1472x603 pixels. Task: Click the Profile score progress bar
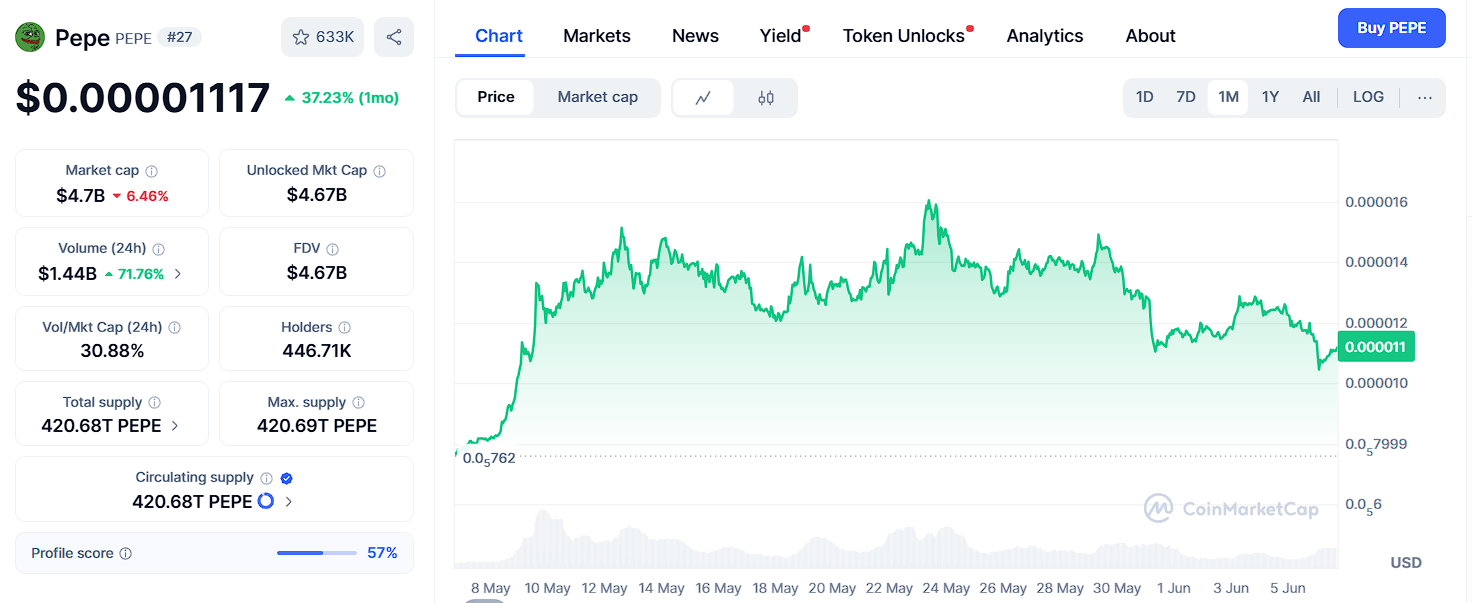pyautogui.click(x=317, y=553)
